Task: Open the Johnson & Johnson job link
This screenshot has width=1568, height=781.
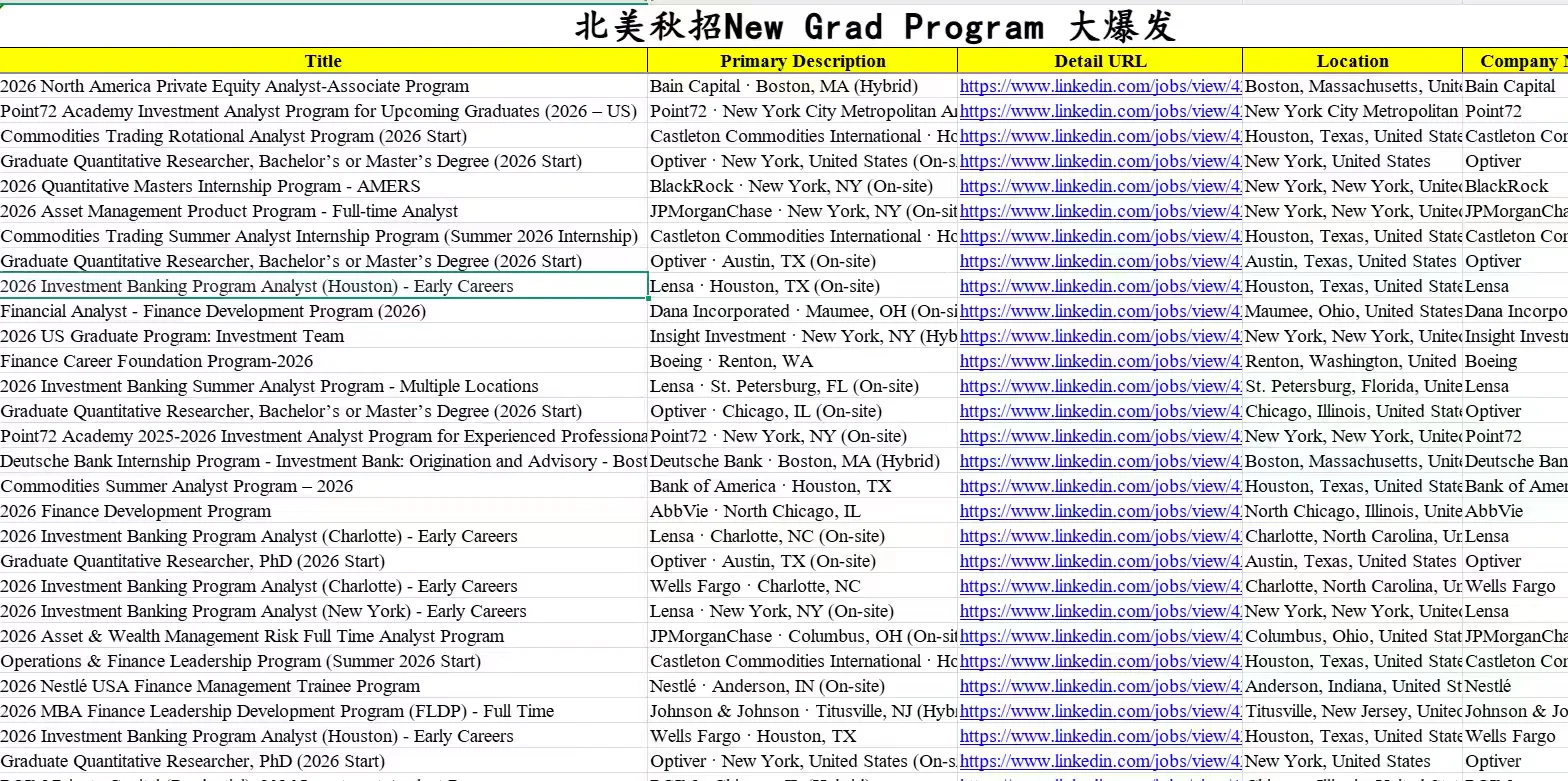Action: point(1100,712)
